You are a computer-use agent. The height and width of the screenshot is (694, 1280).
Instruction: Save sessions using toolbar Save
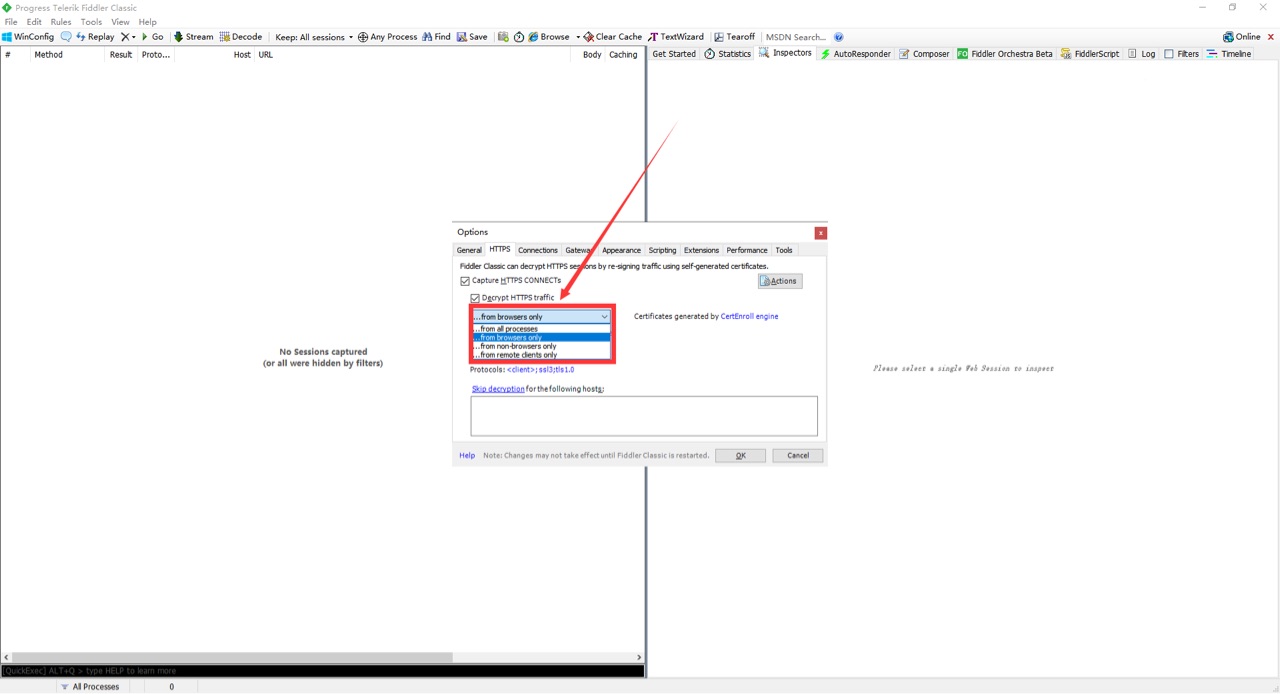tap(472, 37)
